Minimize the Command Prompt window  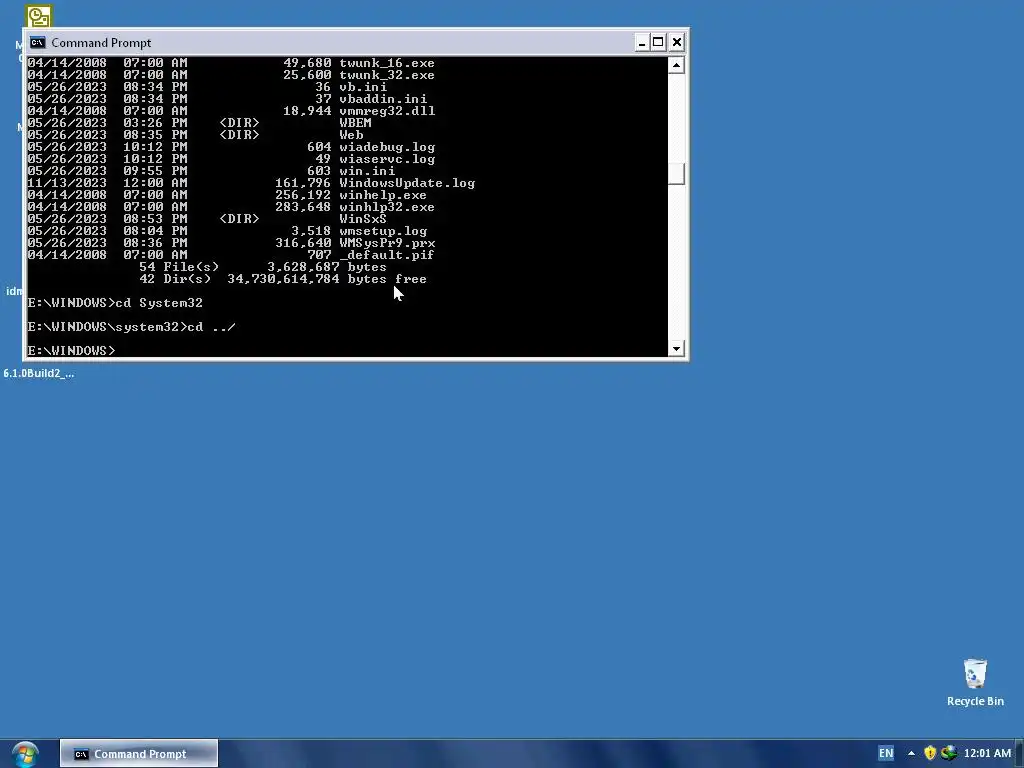point(642,42)
